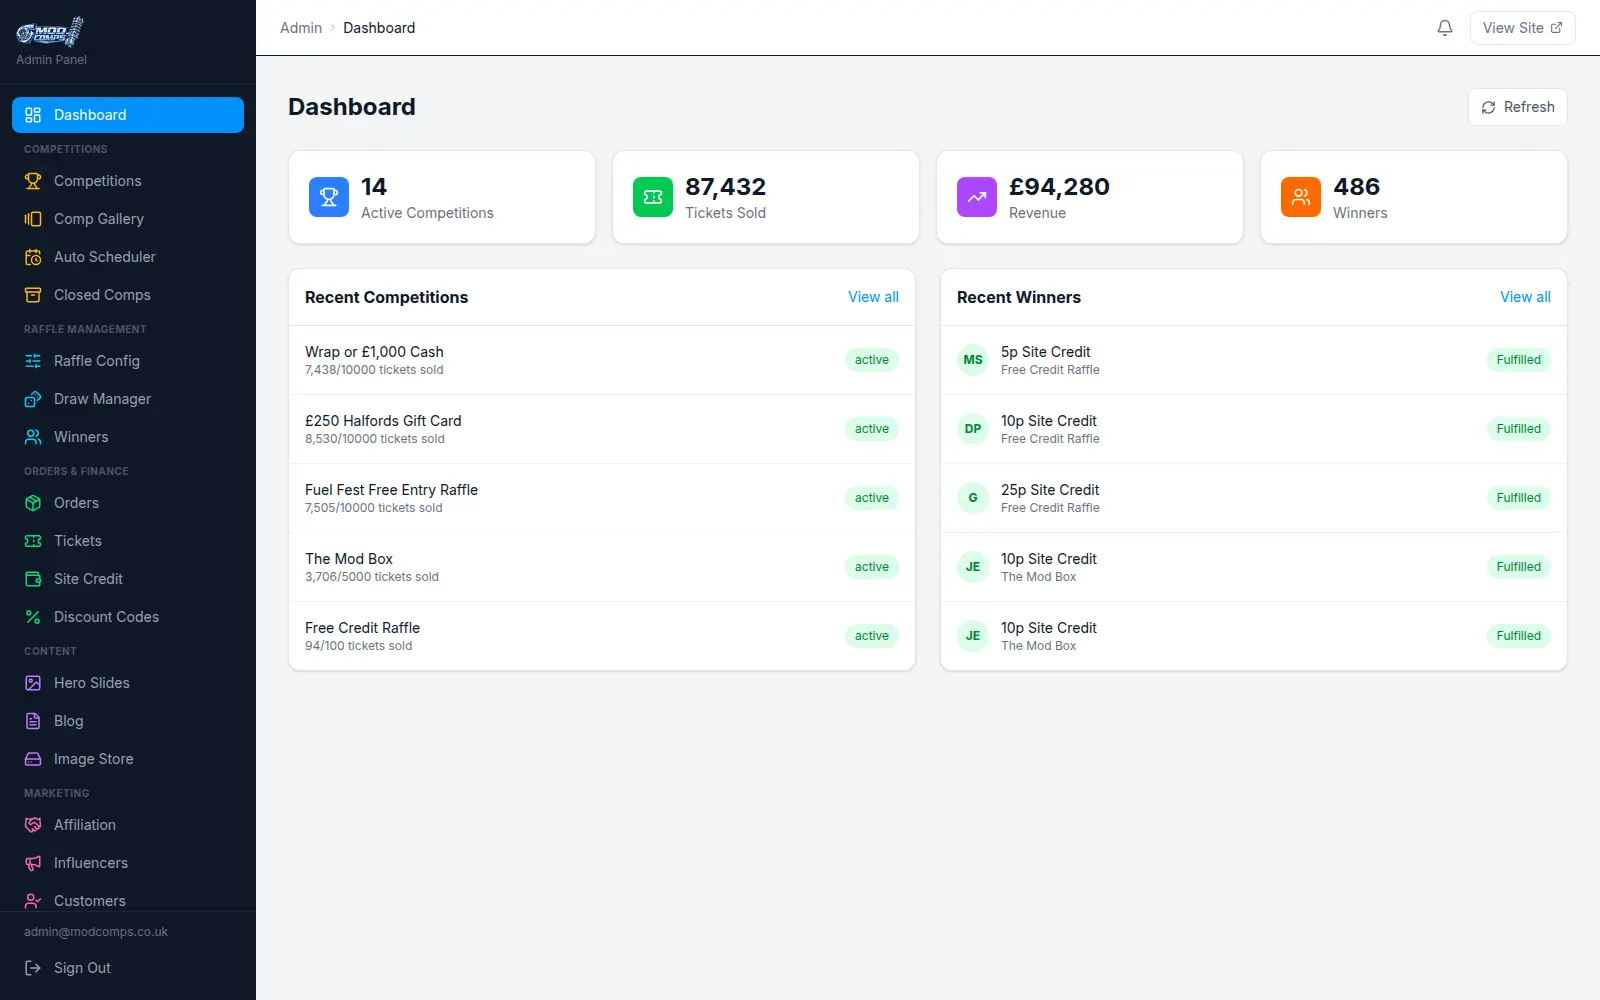This screenshot has width=1600, height=1000.
Task: Click the Influencers megaphone icon
Action: pos(33,863)
